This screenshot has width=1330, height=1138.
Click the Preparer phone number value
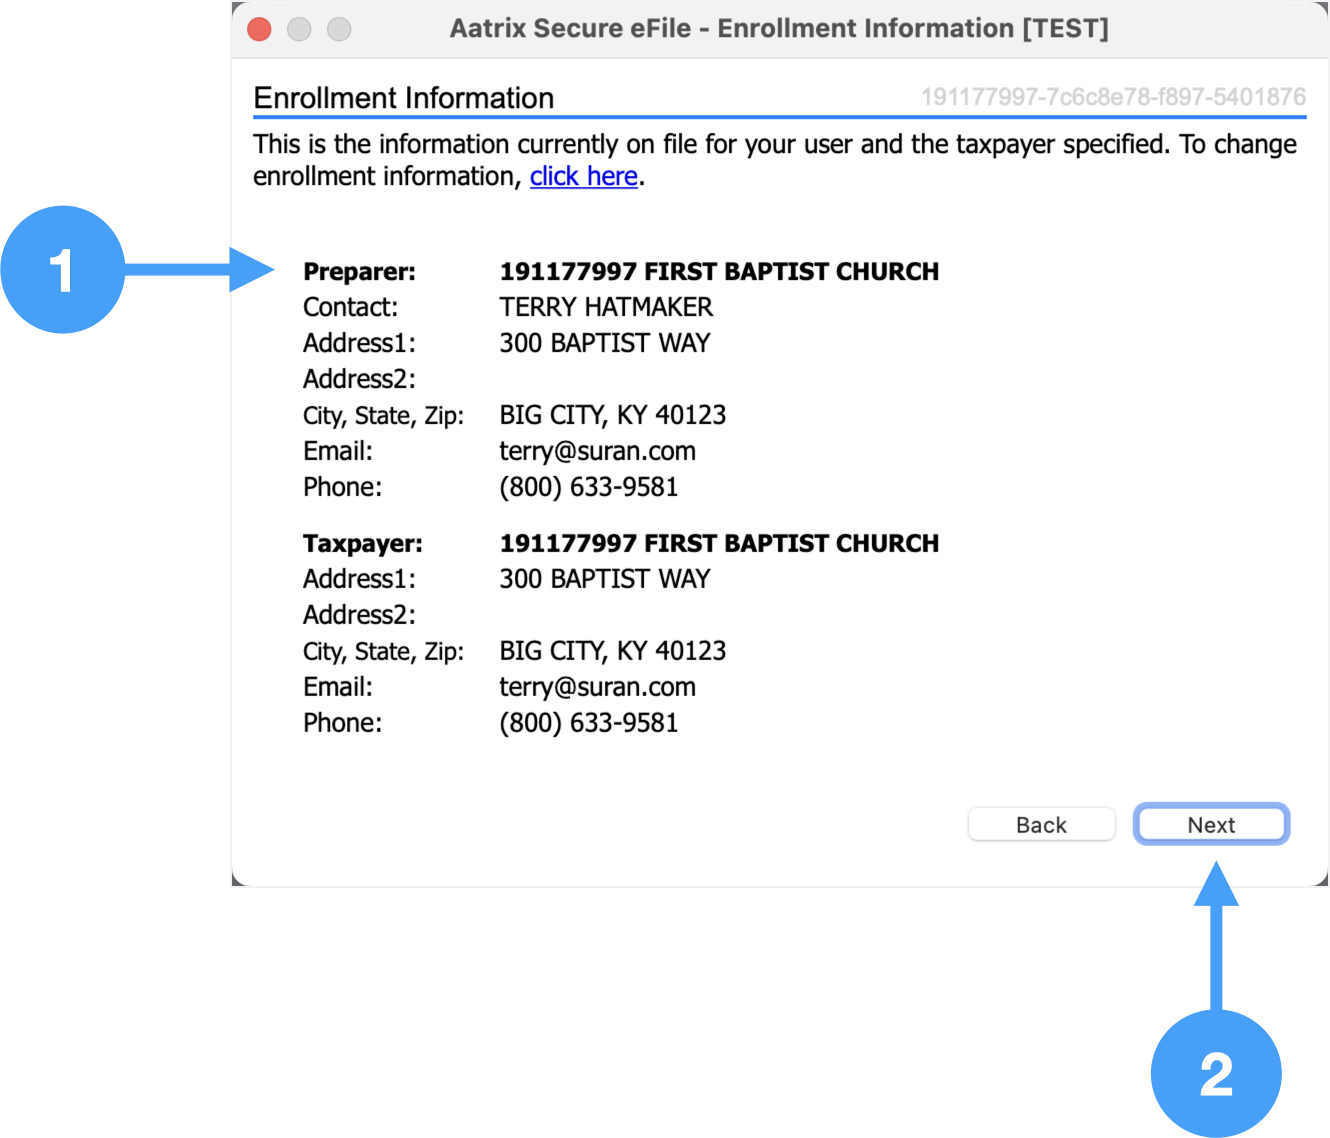pos(588,487)
